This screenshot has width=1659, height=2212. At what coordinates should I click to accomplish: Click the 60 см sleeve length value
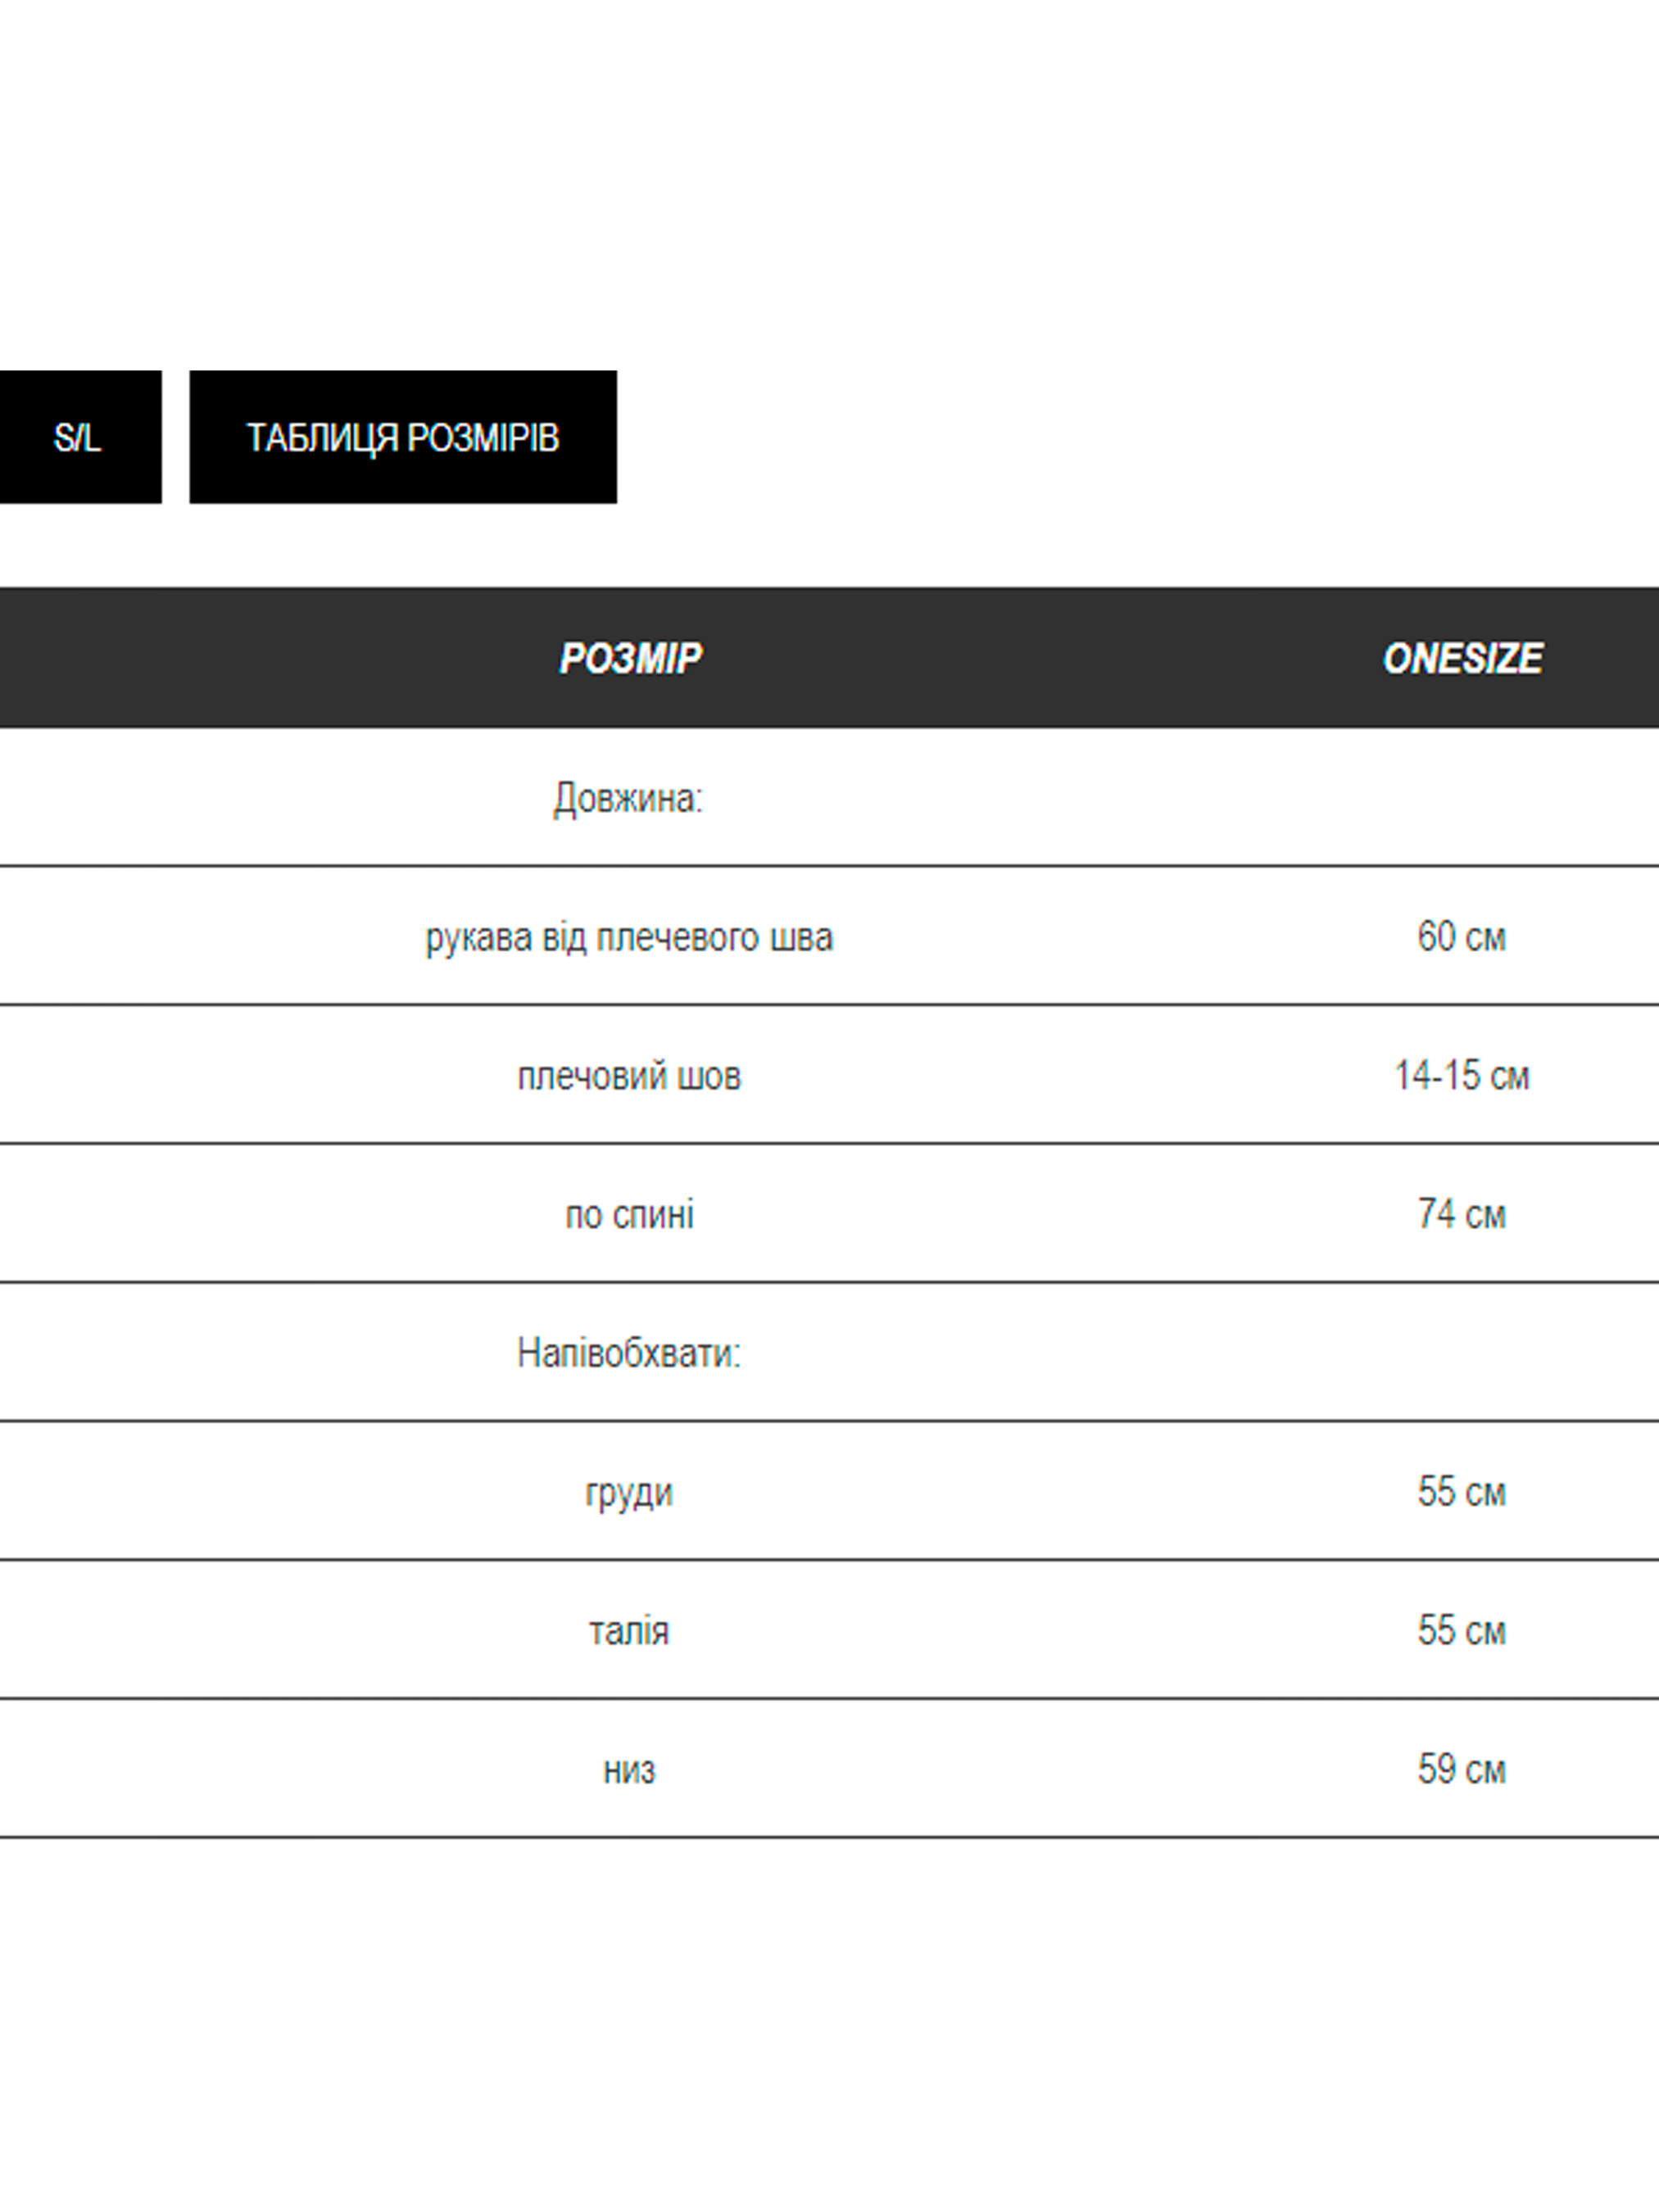click(x=1461, y=937)
